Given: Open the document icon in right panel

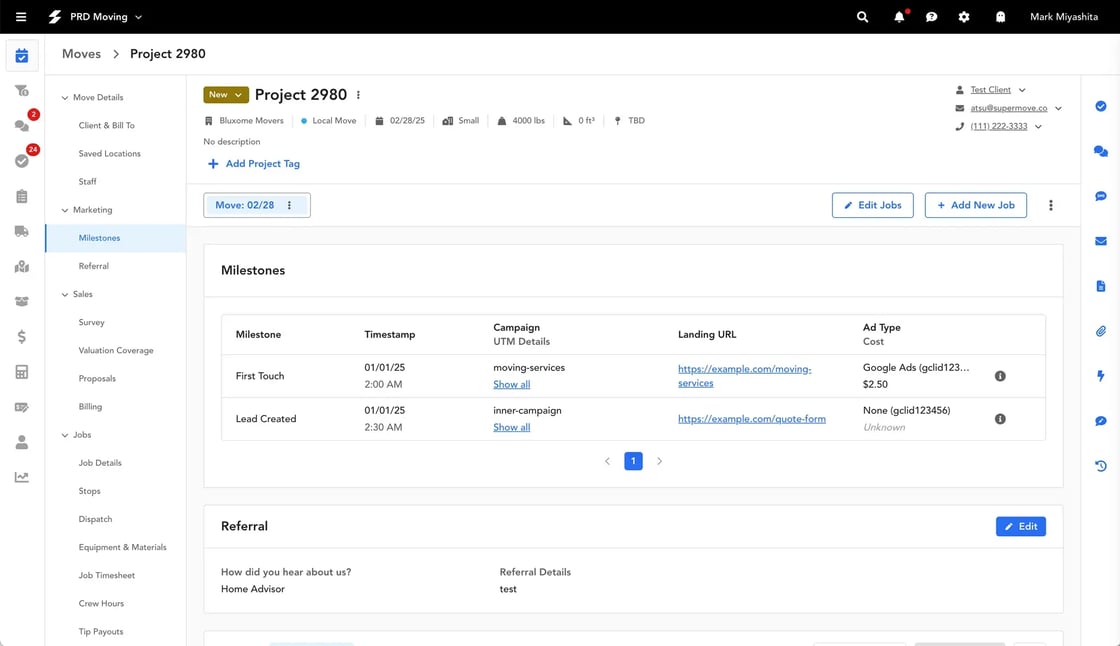Looking at the screenshot, I should 1101,286.
